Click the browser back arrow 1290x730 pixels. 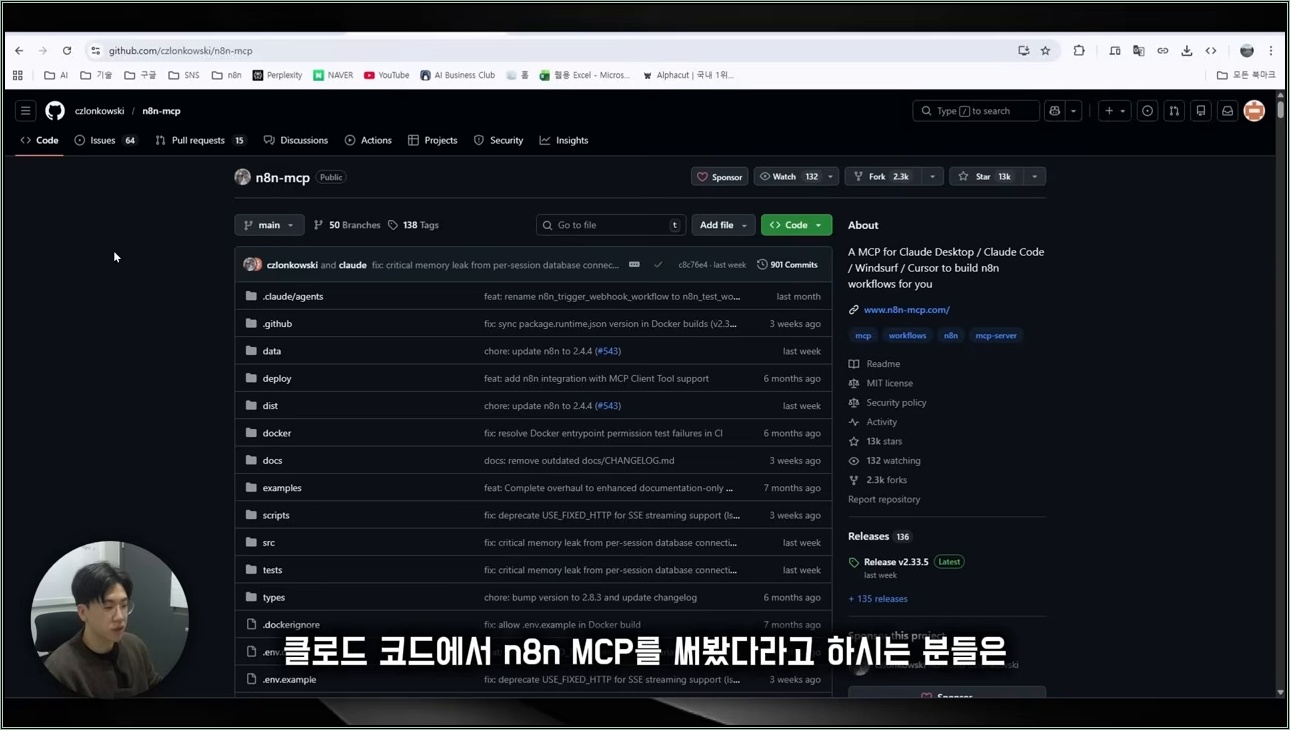point(19,51)
